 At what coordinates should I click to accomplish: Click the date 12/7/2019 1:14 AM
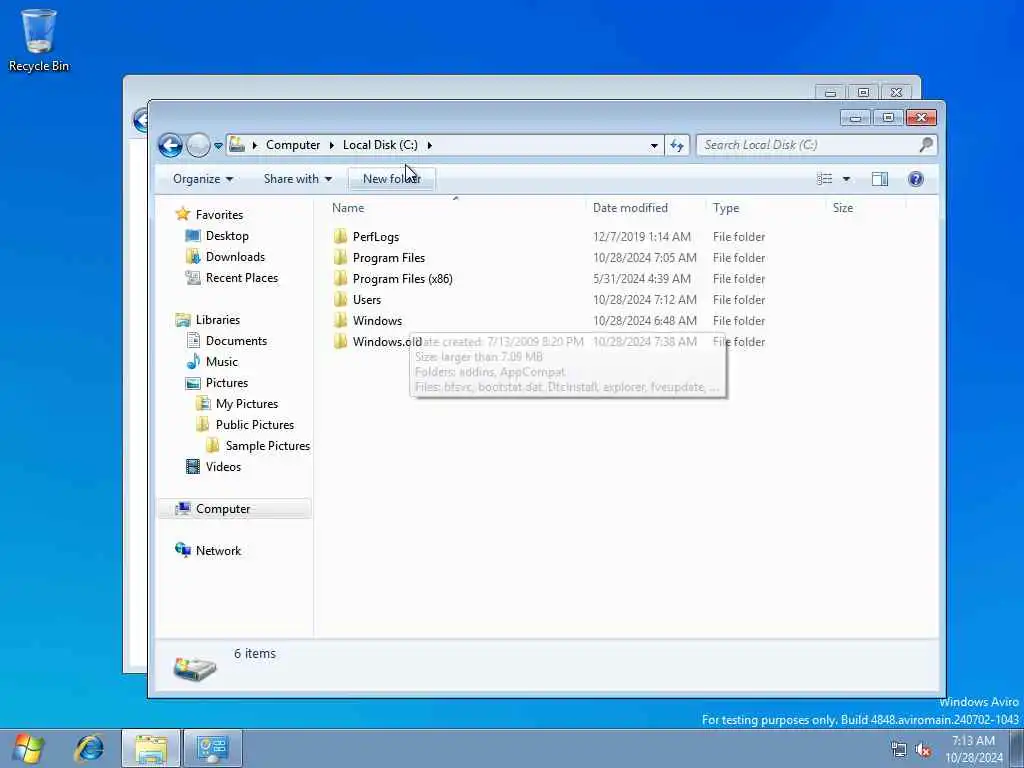(x=641, y=237)
